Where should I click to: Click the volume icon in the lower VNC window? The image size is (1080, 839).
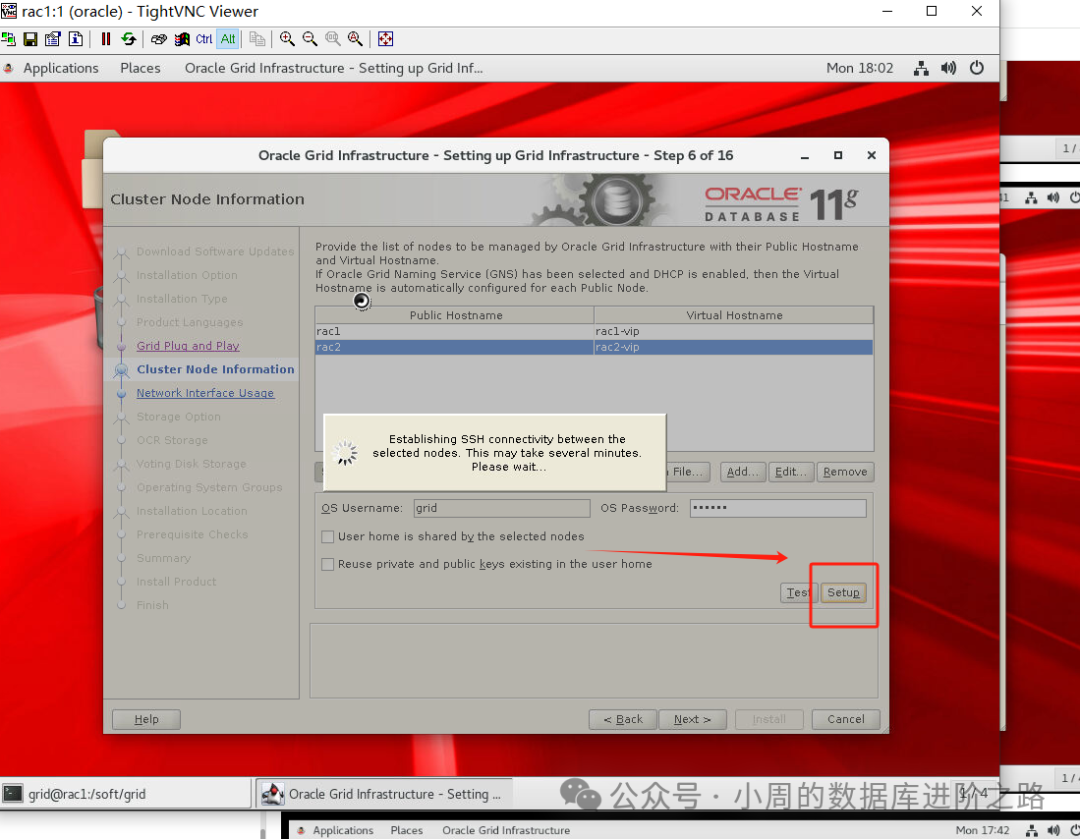1052,831
